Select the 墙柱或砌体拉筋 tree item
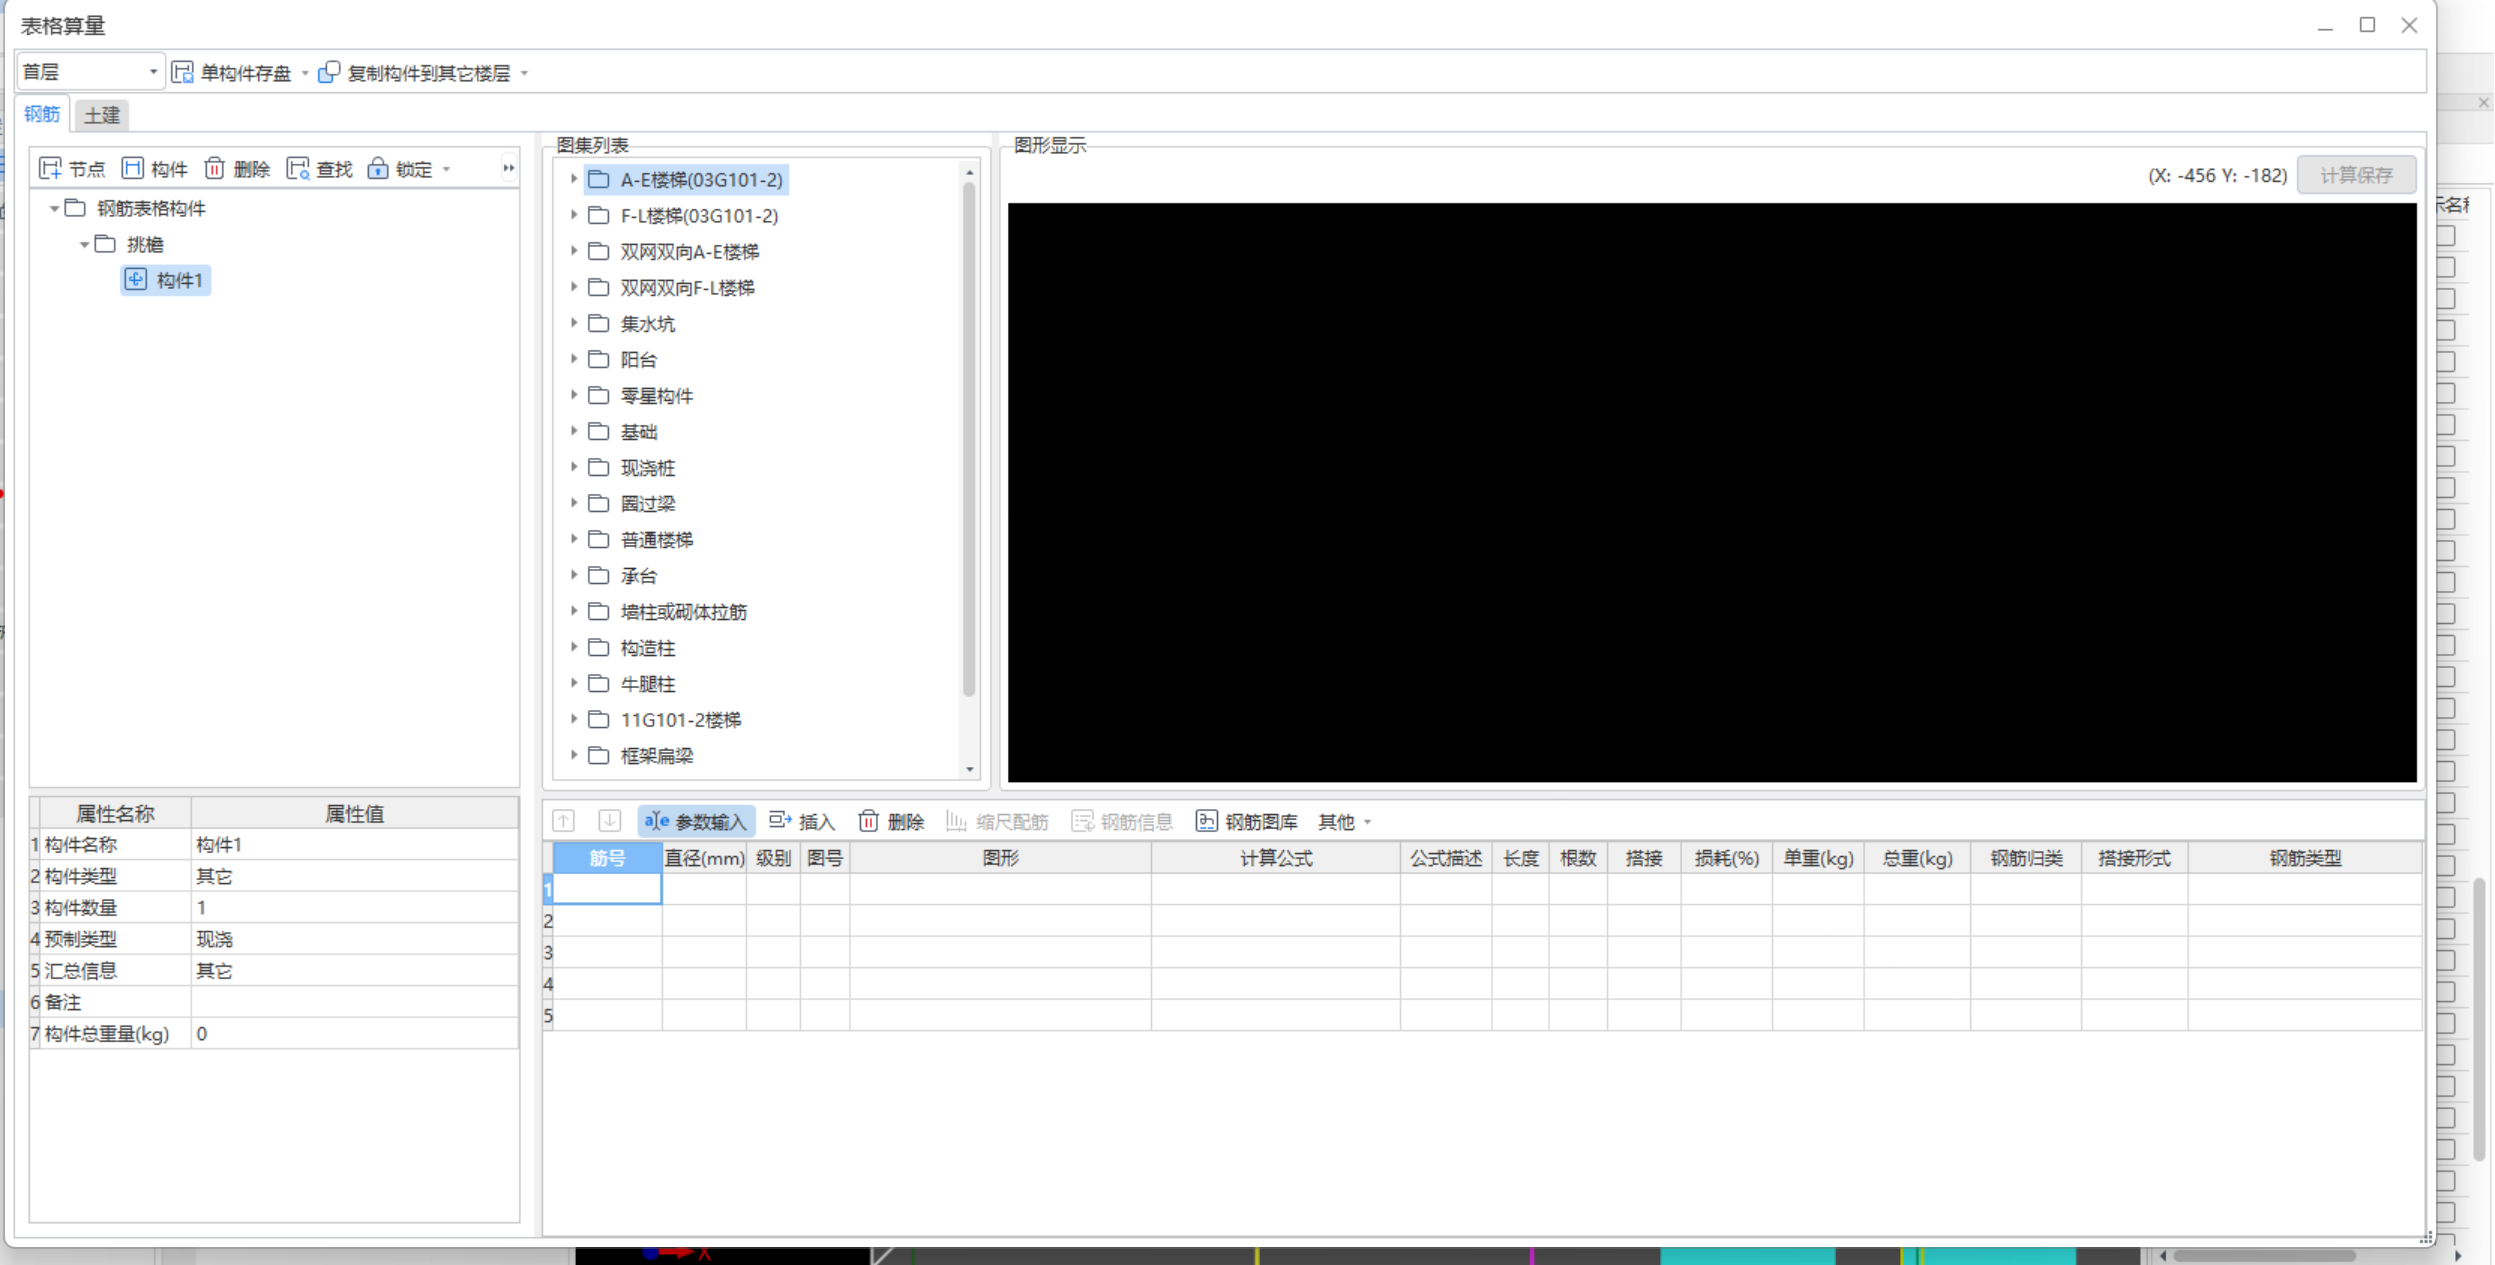The height and width of the screenshot is (1265, 2495). [683, 612]
